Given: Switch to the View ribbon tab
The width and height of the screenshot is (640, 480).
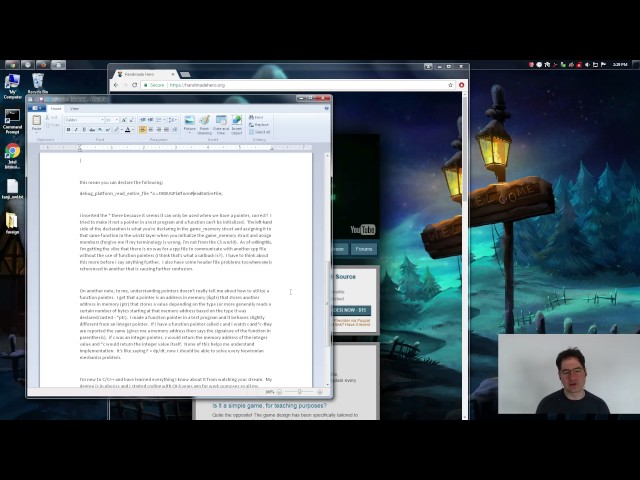Looking at the screenshot, I should click(x=74, y=109).
